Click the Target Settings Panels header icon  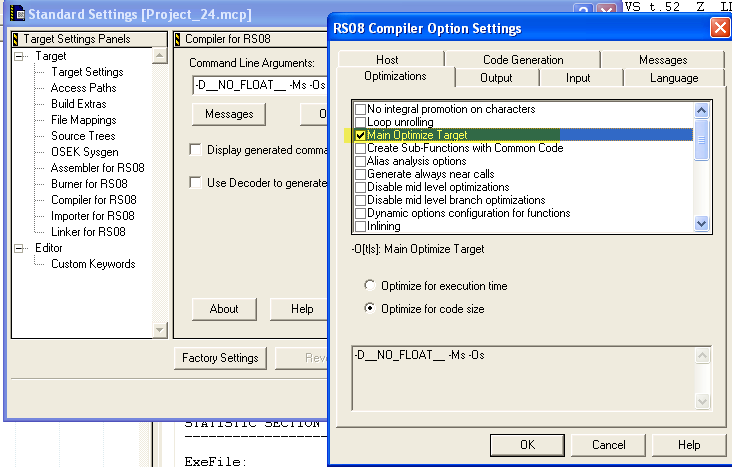[15, 39]
